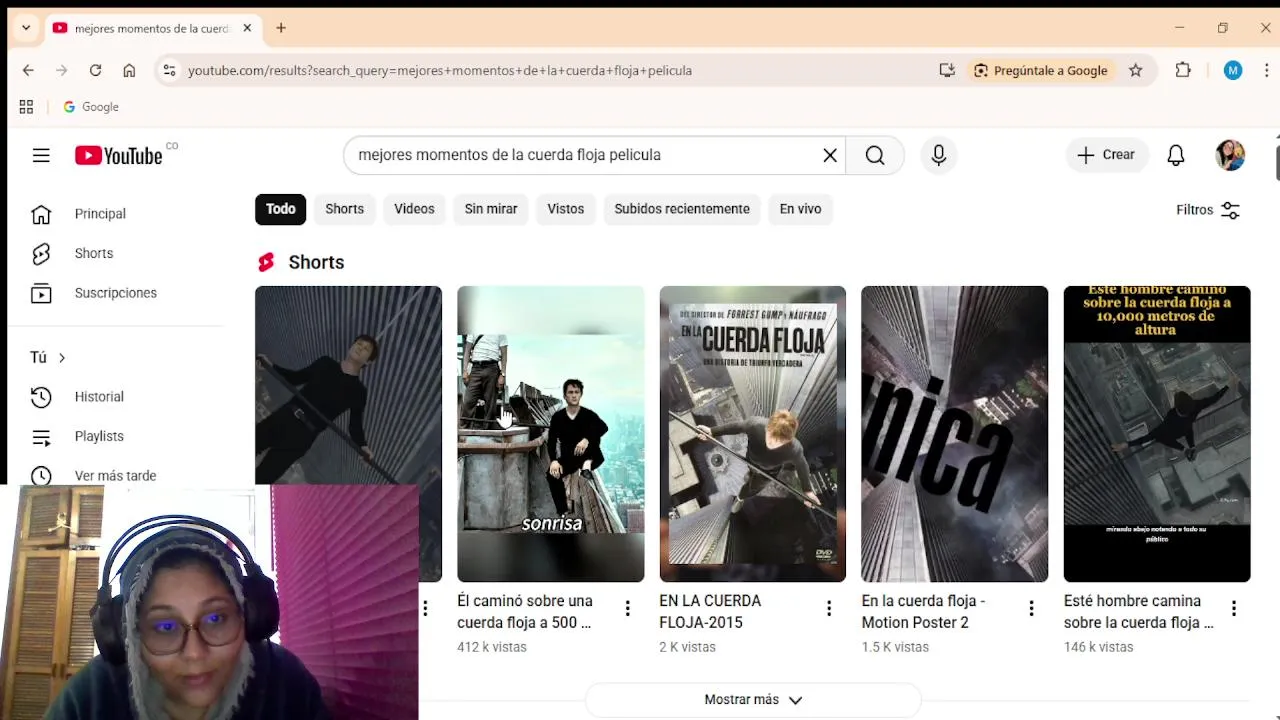Open options menu for 'Él caminó sobre una cuerda floja'

627,608
